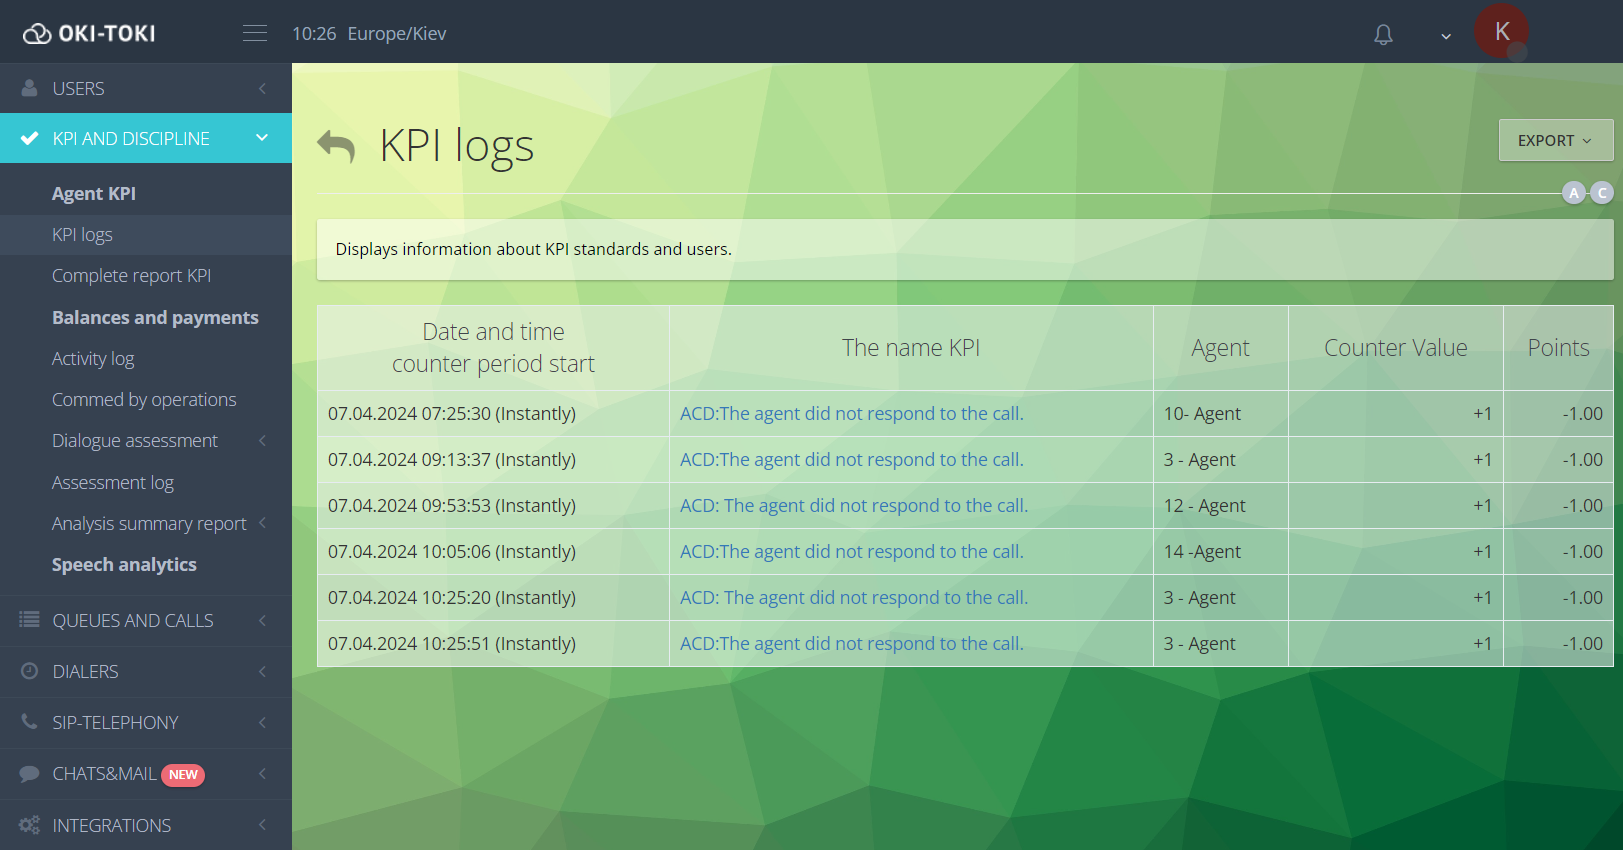The height and width of the screenshot is (850, 1623).
Task: Click the hamburger menu icon
Action: [x=255, y=33]
